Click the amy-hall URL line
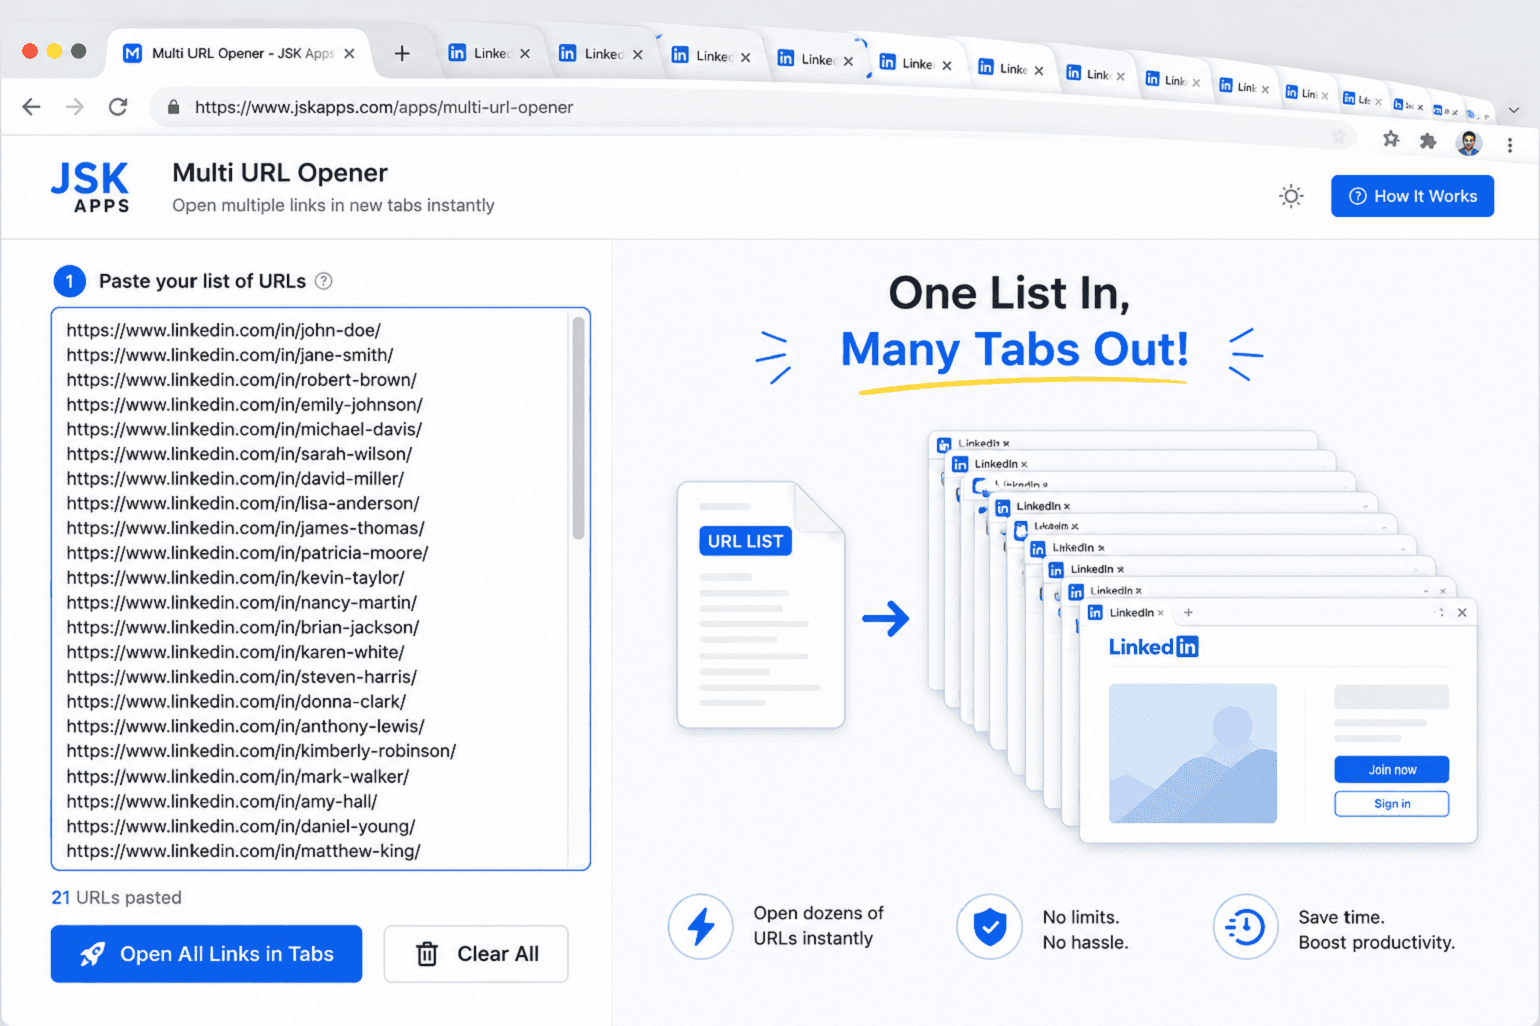Viewport: 1540px width, 1026px height. click(x=222, y=802)
